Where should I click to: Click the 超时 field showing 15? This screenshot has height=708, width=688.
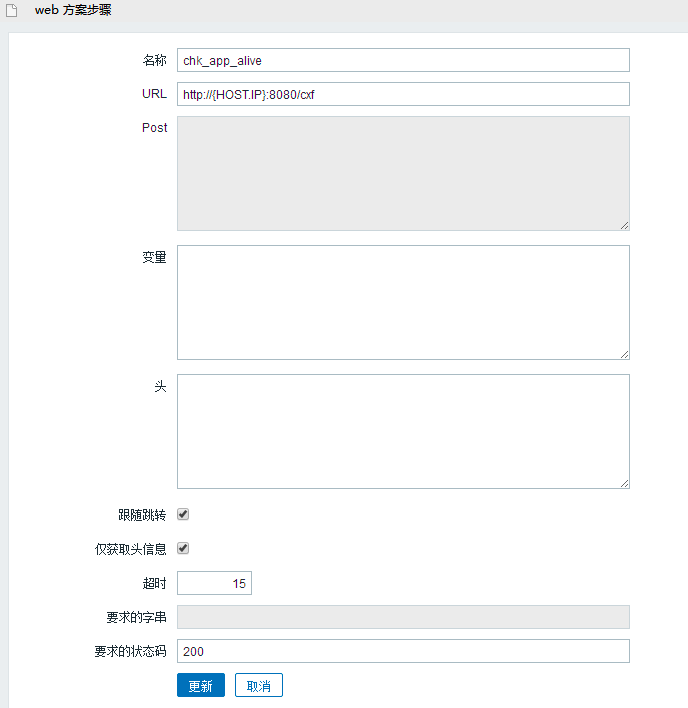point(214,583)
